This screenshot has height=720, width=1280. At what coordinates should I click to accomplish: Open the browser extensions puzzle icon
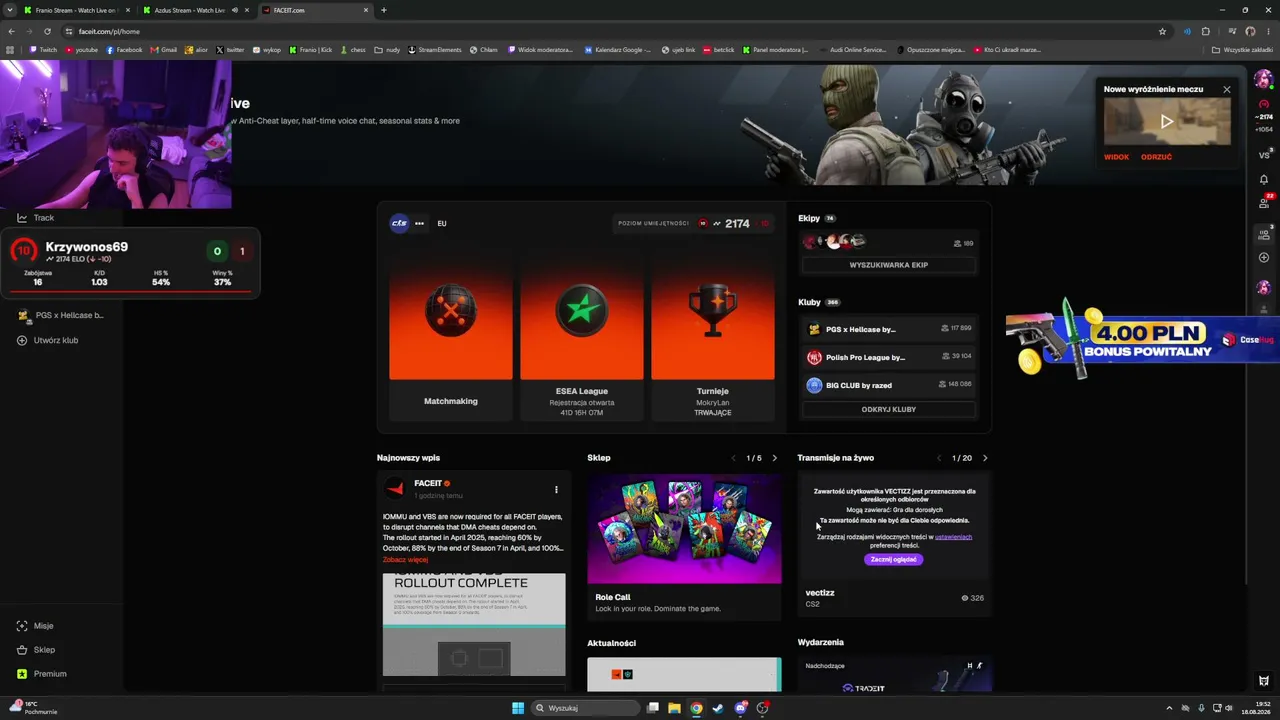point(1206,31)
